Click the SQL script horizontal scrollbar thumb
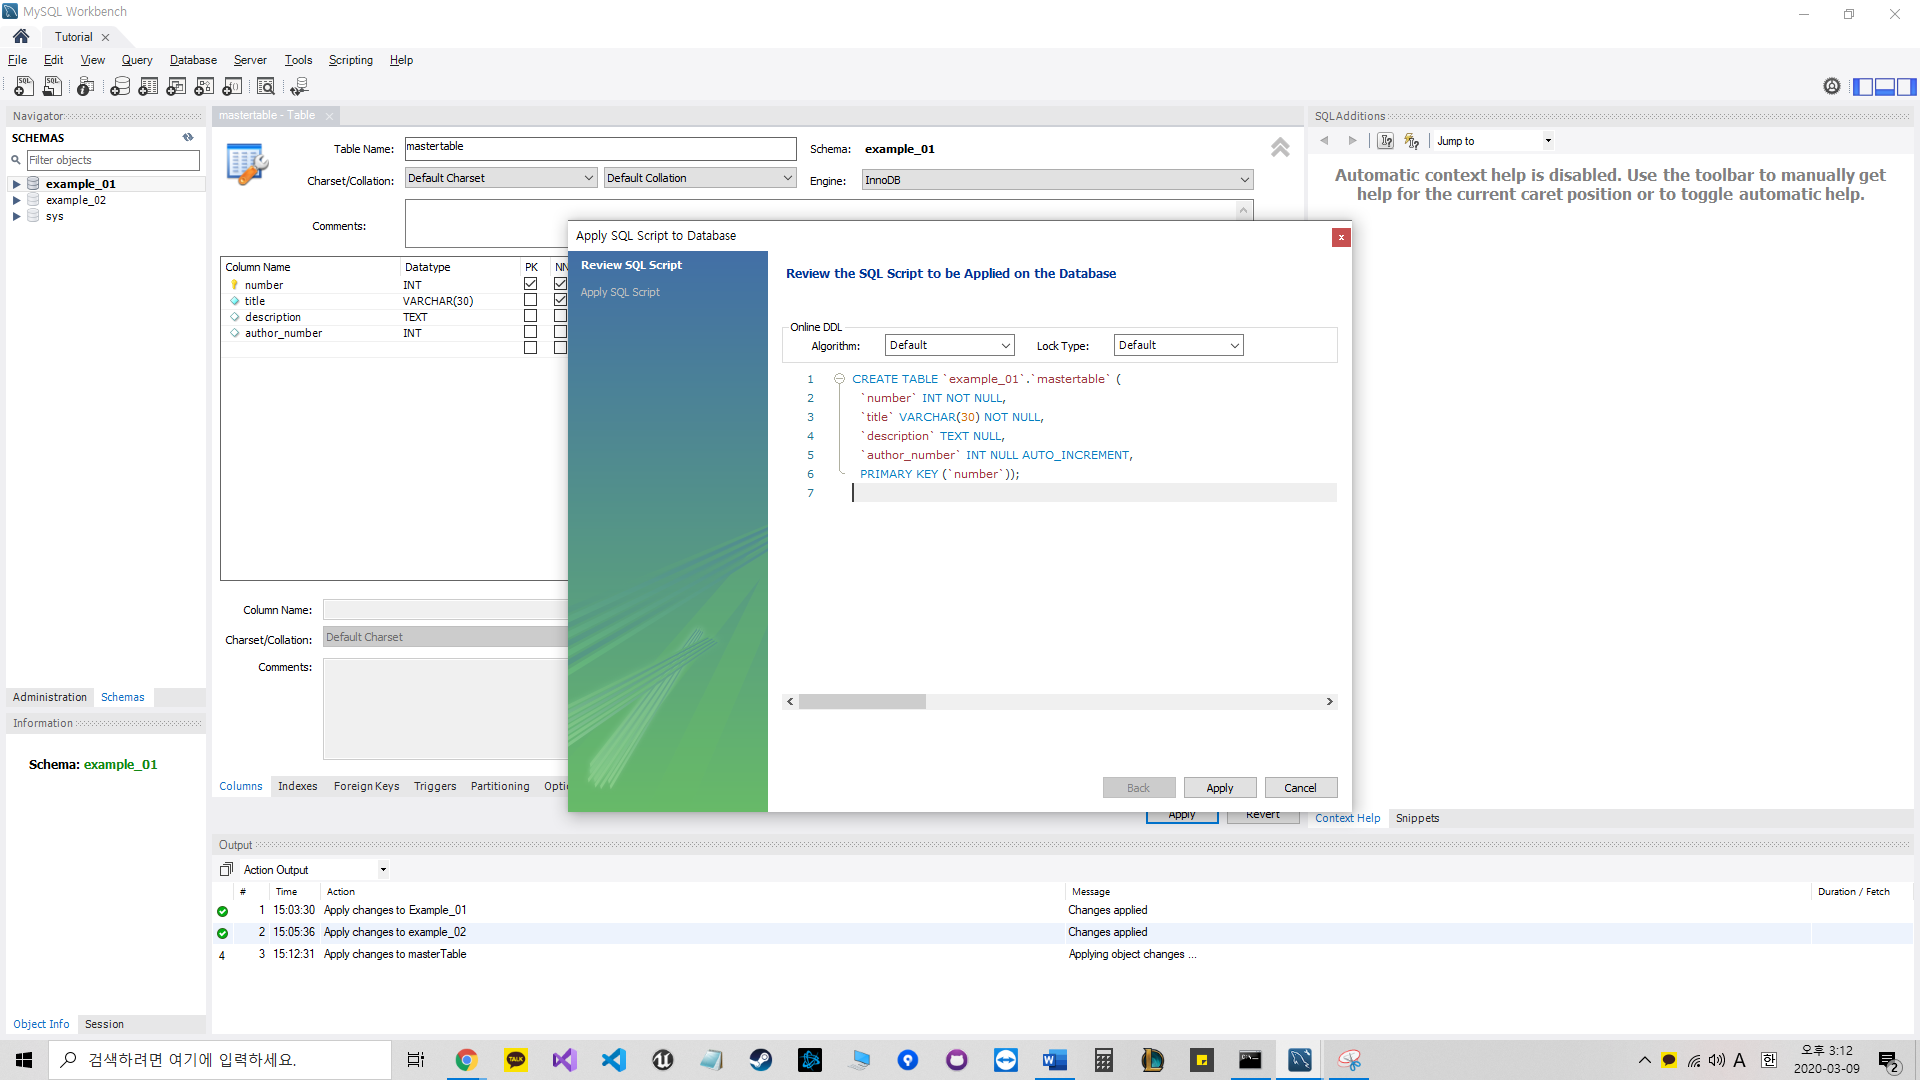The height and width of the screenshot is (1080, 1920). pos(862,702)
